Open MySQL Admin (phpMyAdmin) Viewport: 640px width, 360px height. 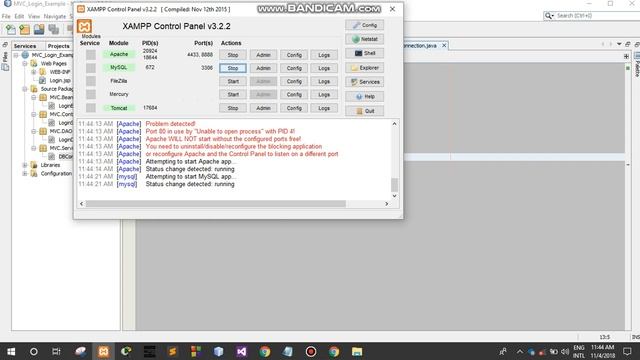click(x=263, y=68)
